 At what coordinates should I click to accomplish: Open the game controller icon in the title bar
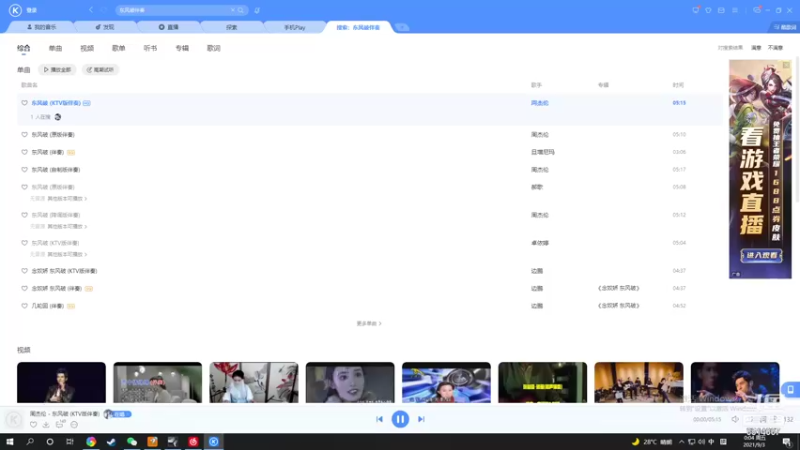point(757,10)
